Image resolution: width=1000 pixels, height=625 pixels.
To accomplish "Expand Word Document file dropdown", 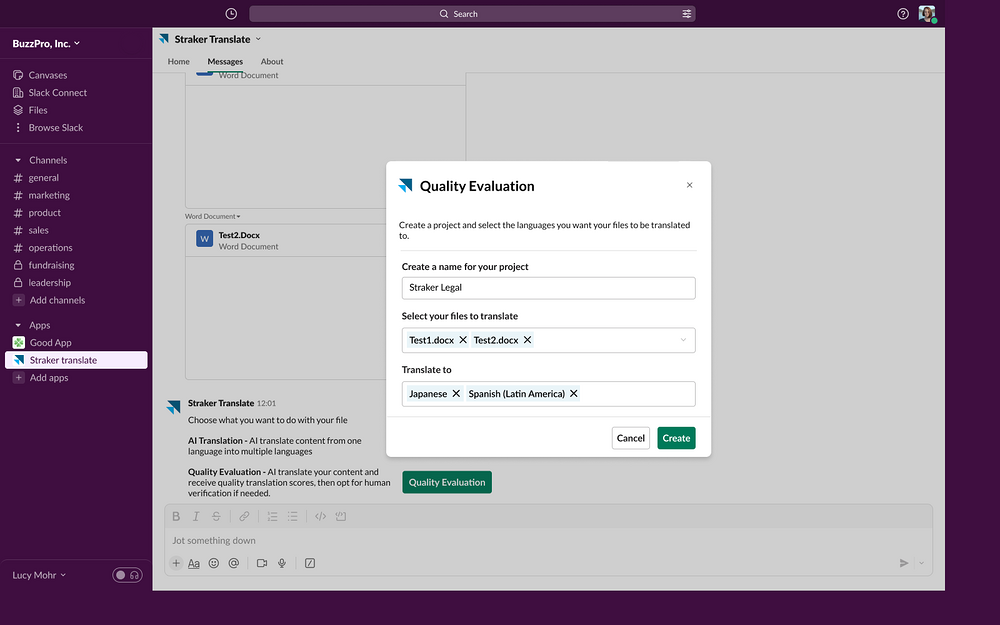I will pyautogui.click(x=213, y=216).
